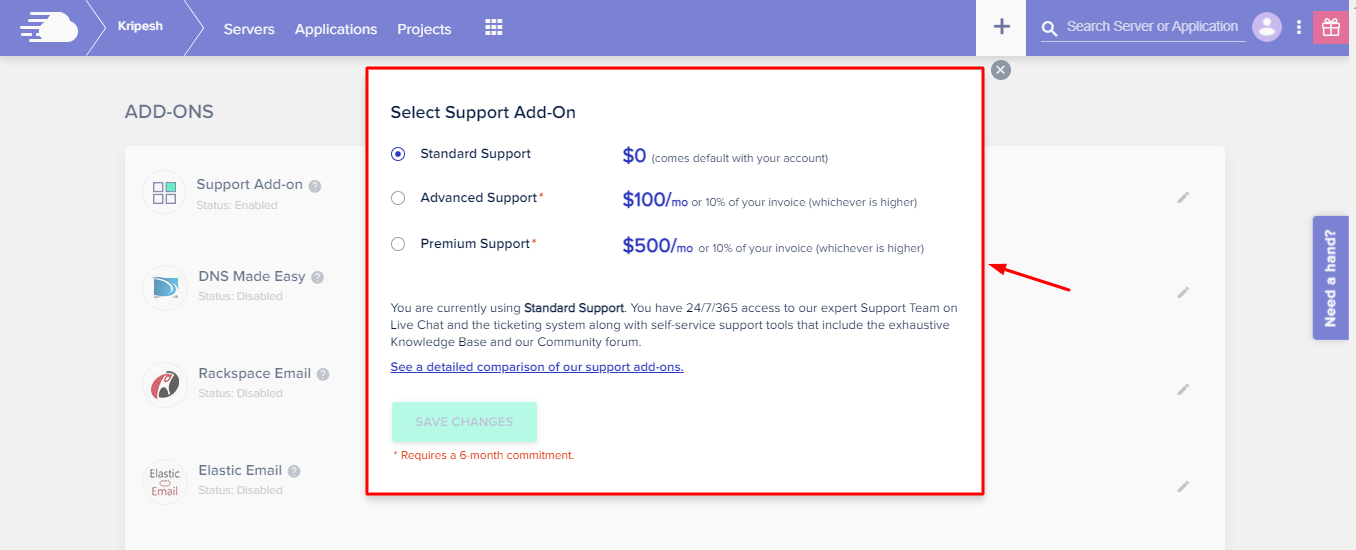This screenshot has width=1356, height=550.
Task: Select Standard Support radio button
Action: point(398,154)
